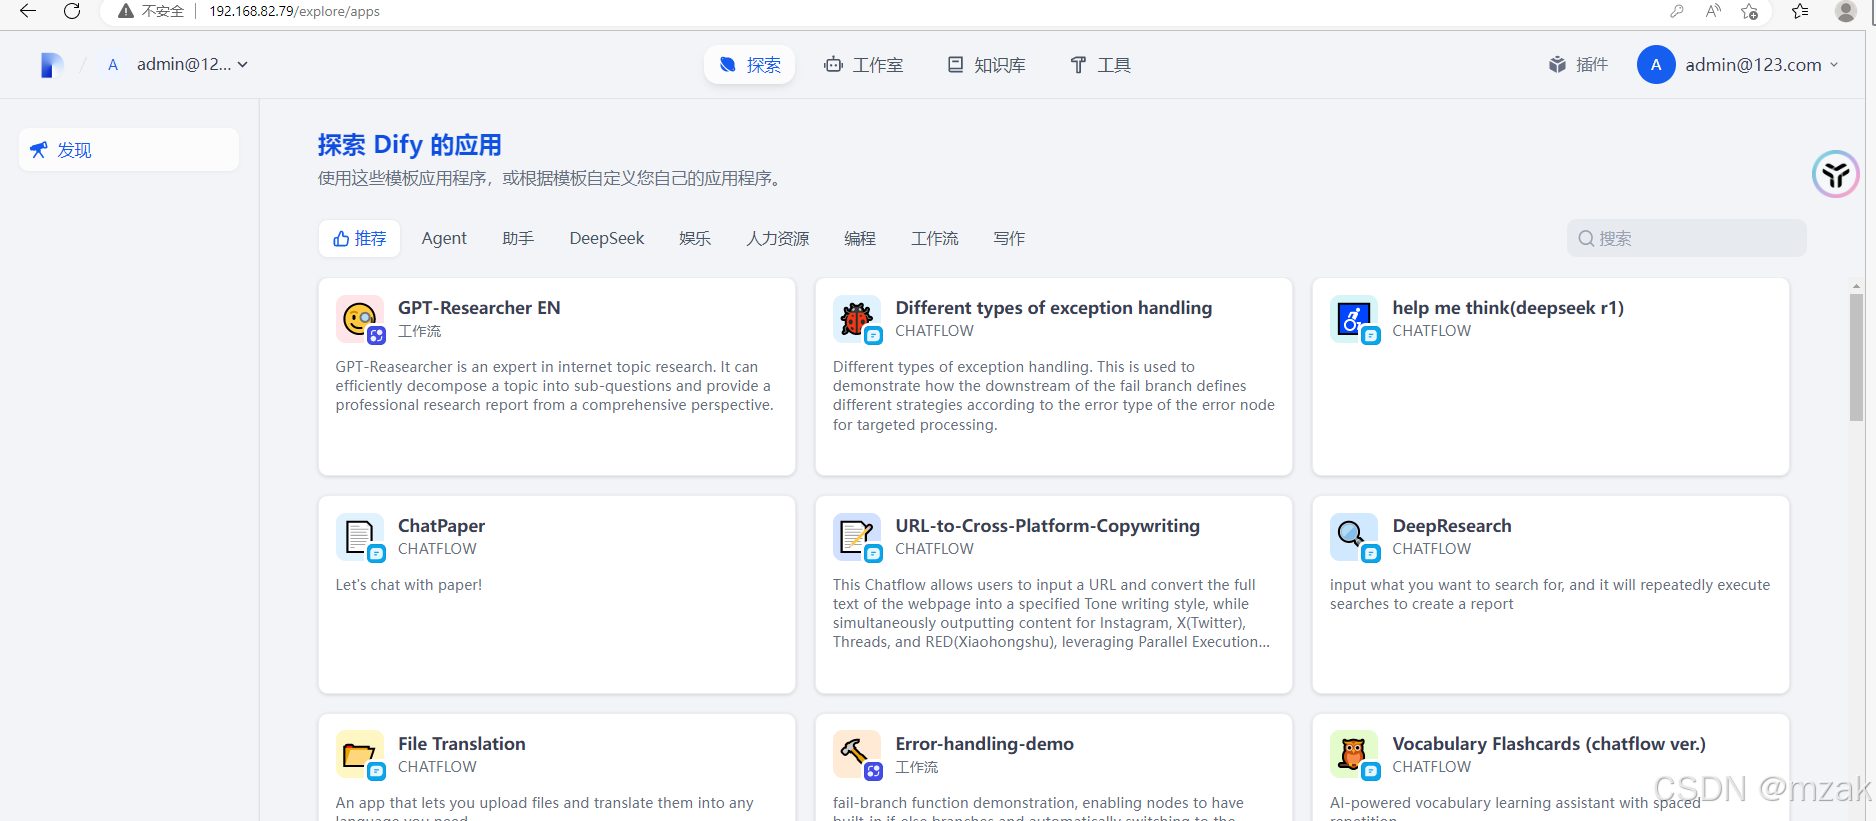The height and width of the screenshot is (821, 1876).
Task: Select the 写作 category filter
Action: [x=1009, y=239]
